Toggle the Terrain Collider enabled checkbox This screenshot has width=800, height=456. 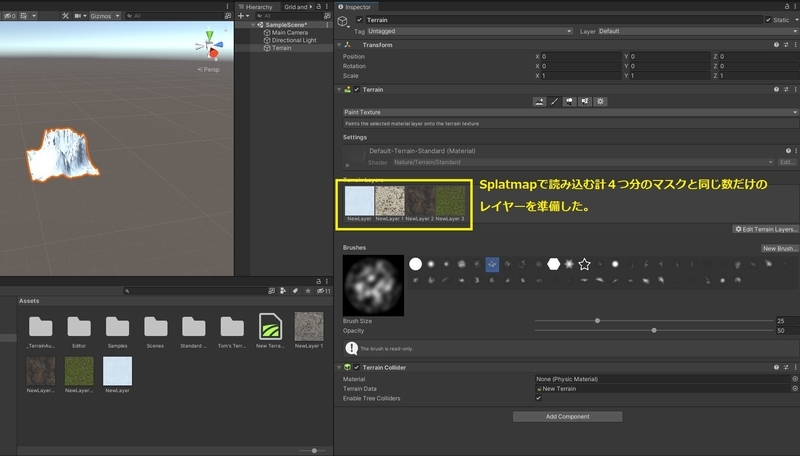[357, 367]
